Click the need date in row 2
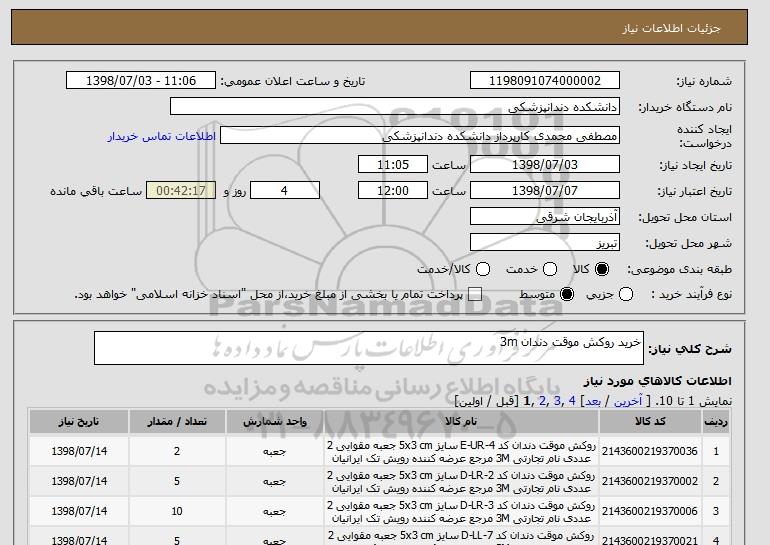 coord(79,481)
